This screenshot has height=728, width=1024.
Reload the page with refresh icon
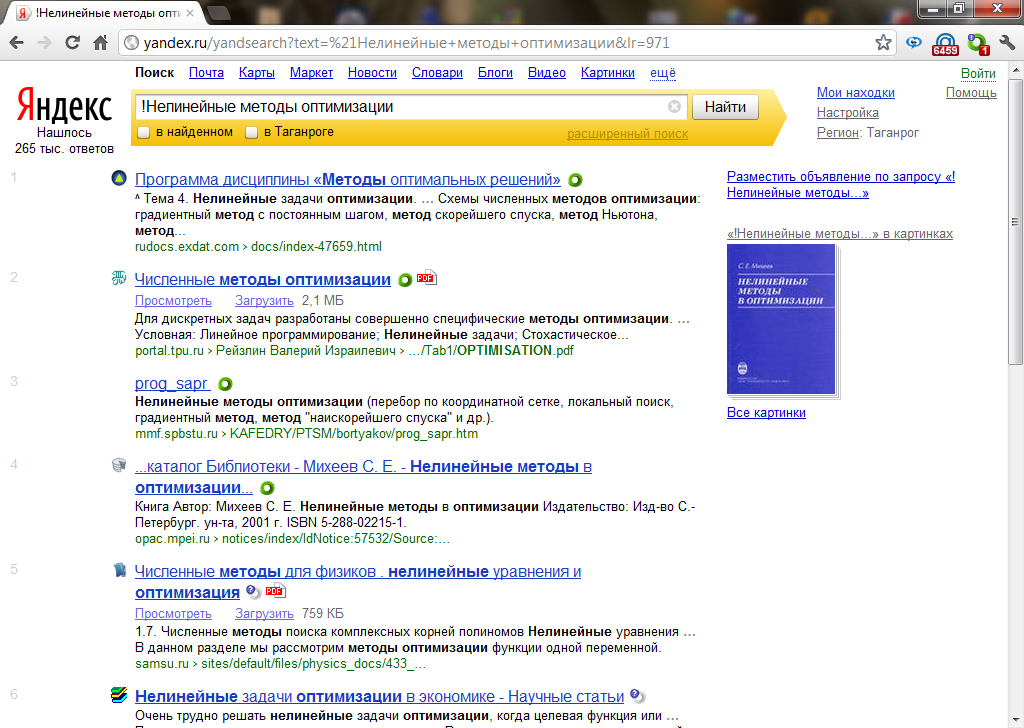[x=72, y=43]
